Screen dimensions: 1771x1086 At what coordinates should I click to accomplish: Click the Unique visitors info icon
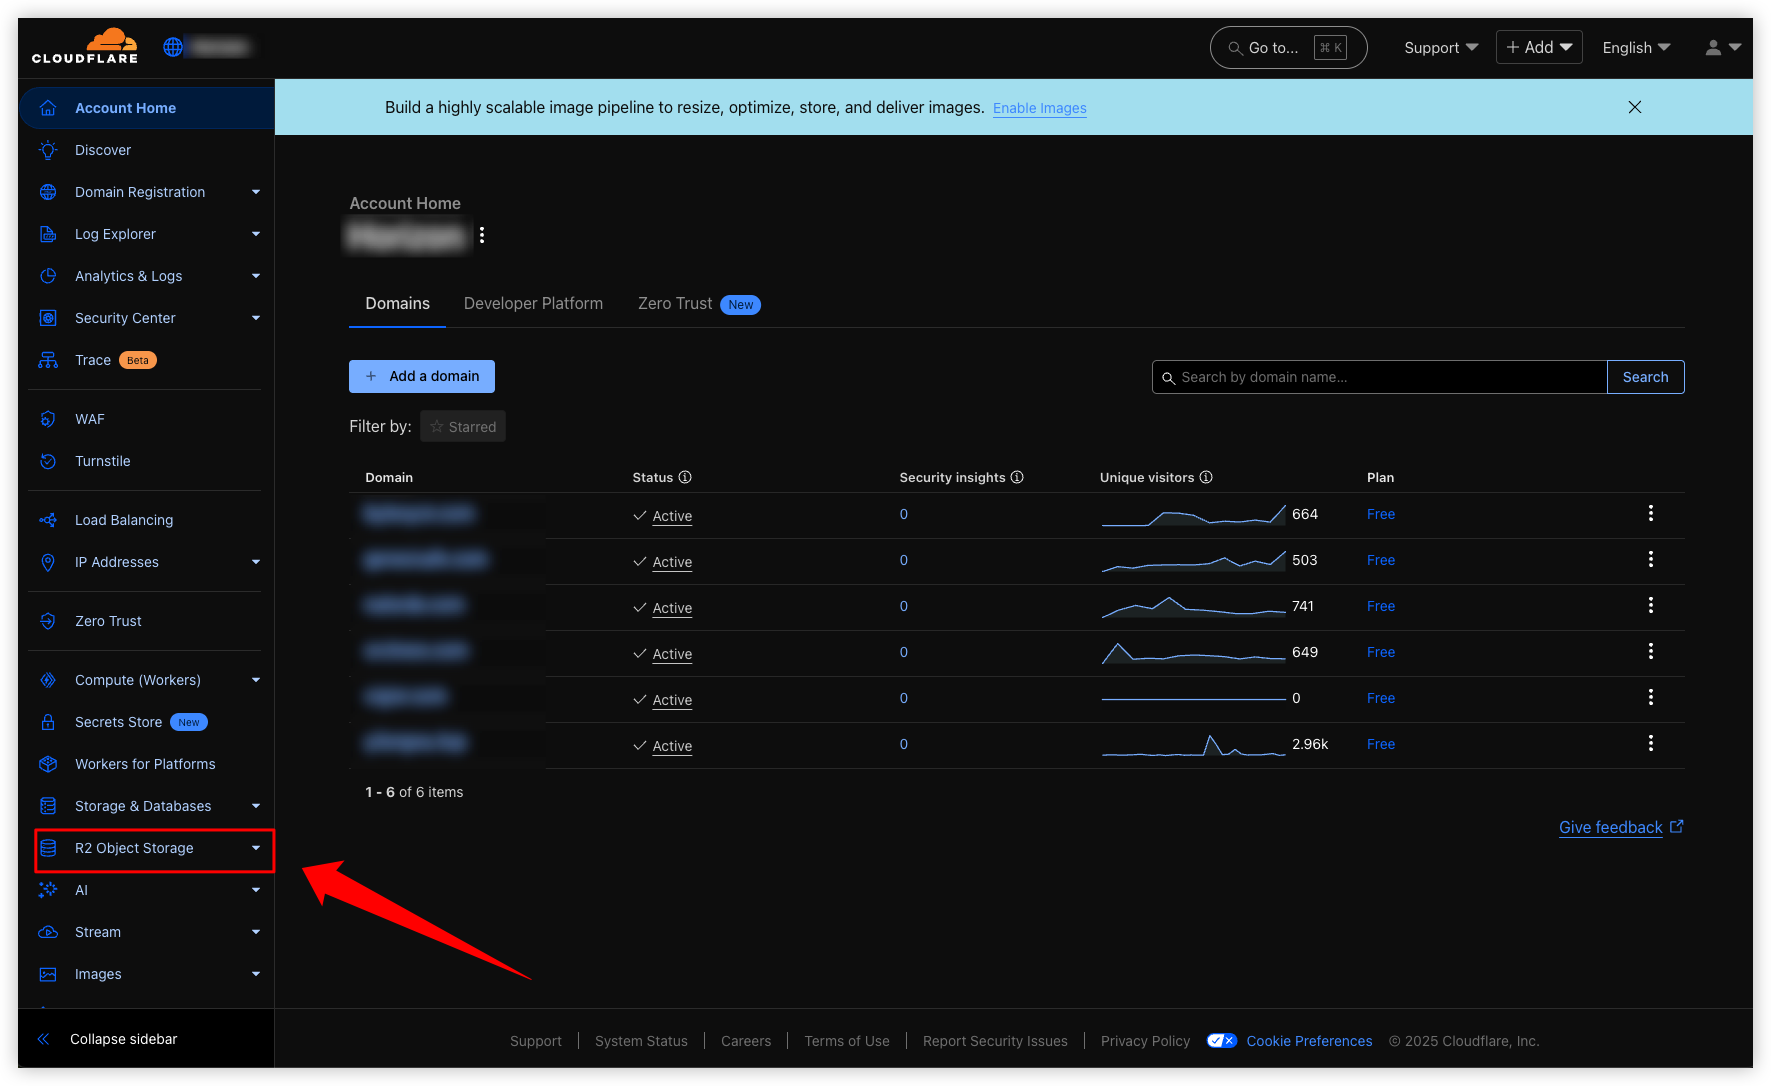1206,477
